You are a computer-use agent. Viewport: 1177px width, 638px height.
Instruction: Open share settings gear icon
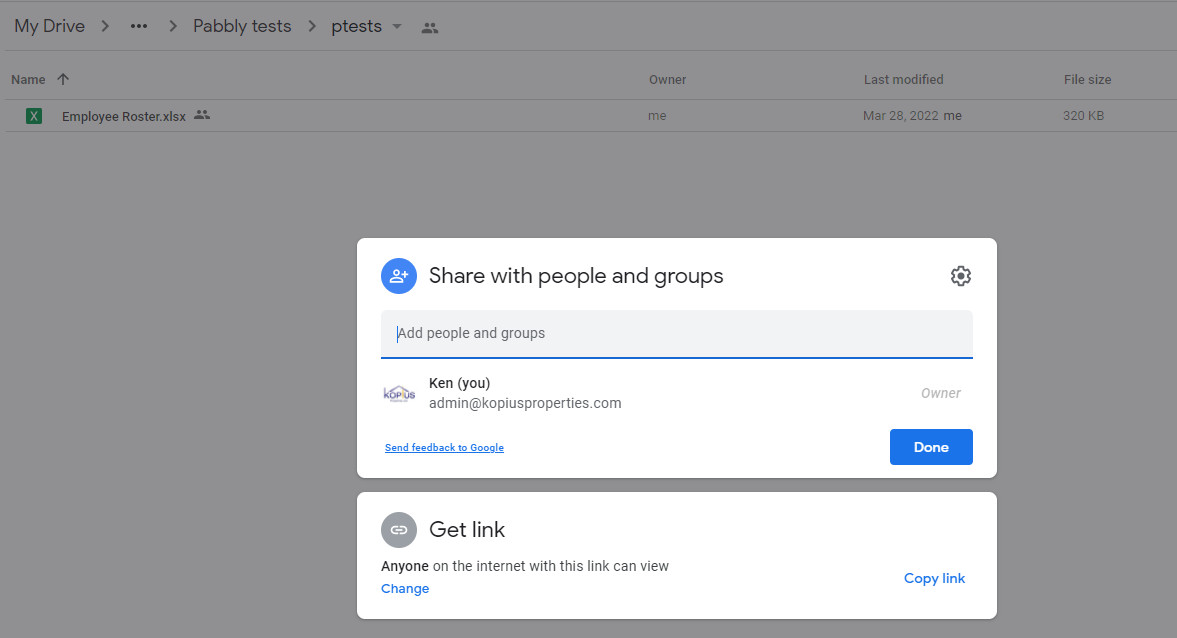[960, 275]
